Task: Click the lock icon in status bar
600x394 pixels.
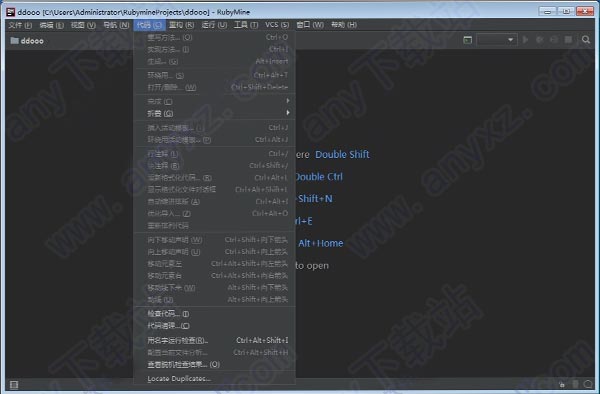Action: click(562, 384)
